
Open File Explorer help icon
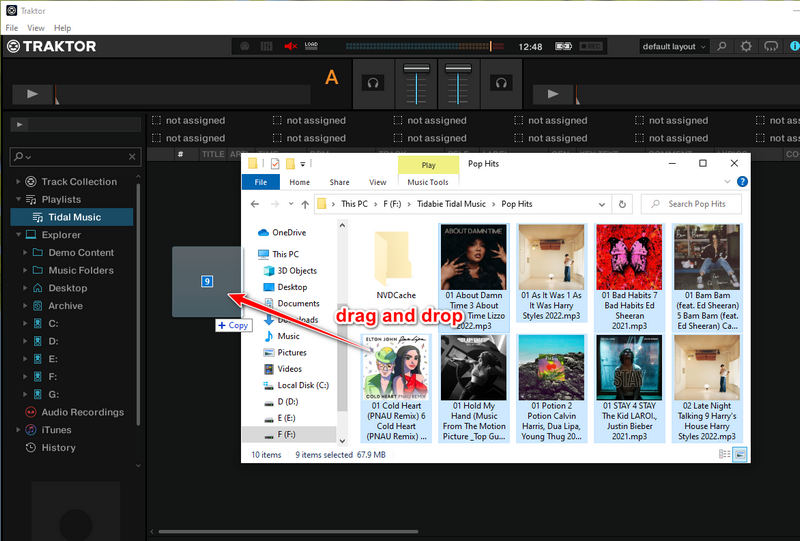tap(742, 181)
